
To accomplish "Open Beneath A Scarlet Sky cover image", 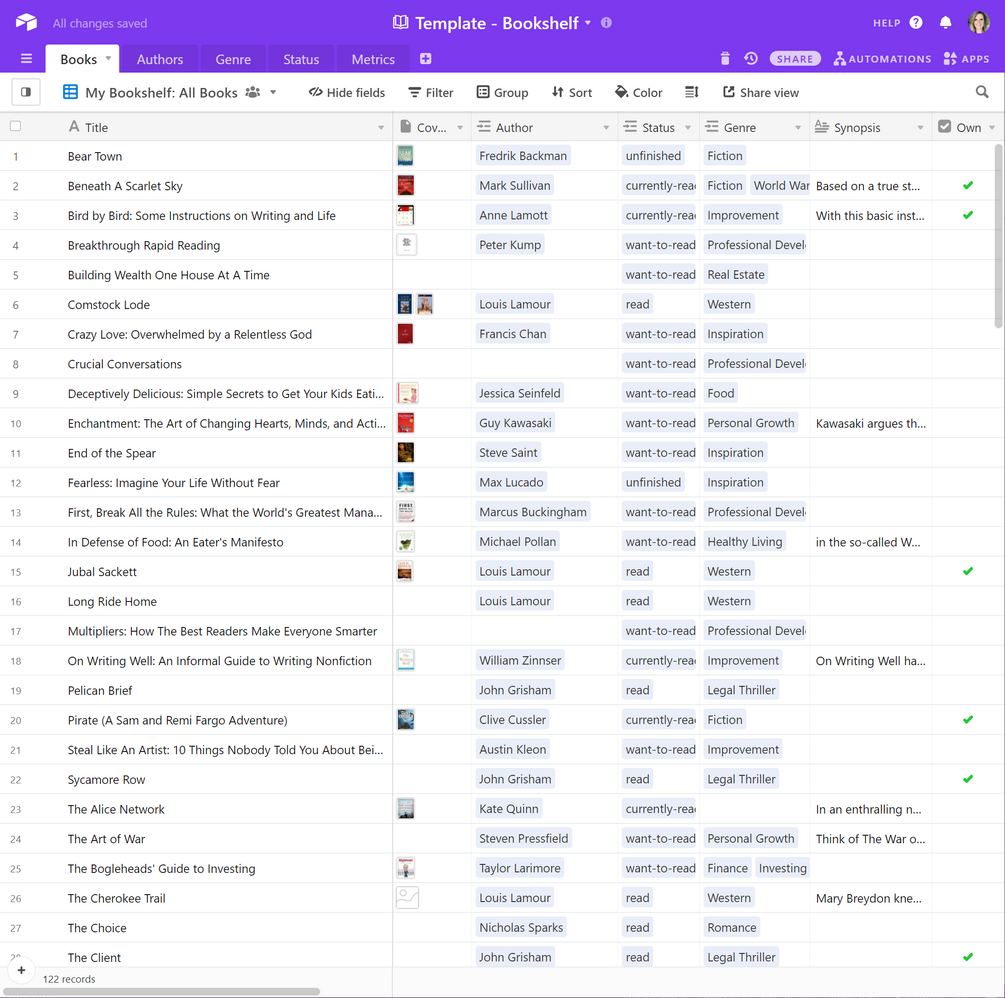I will (405, 186).
